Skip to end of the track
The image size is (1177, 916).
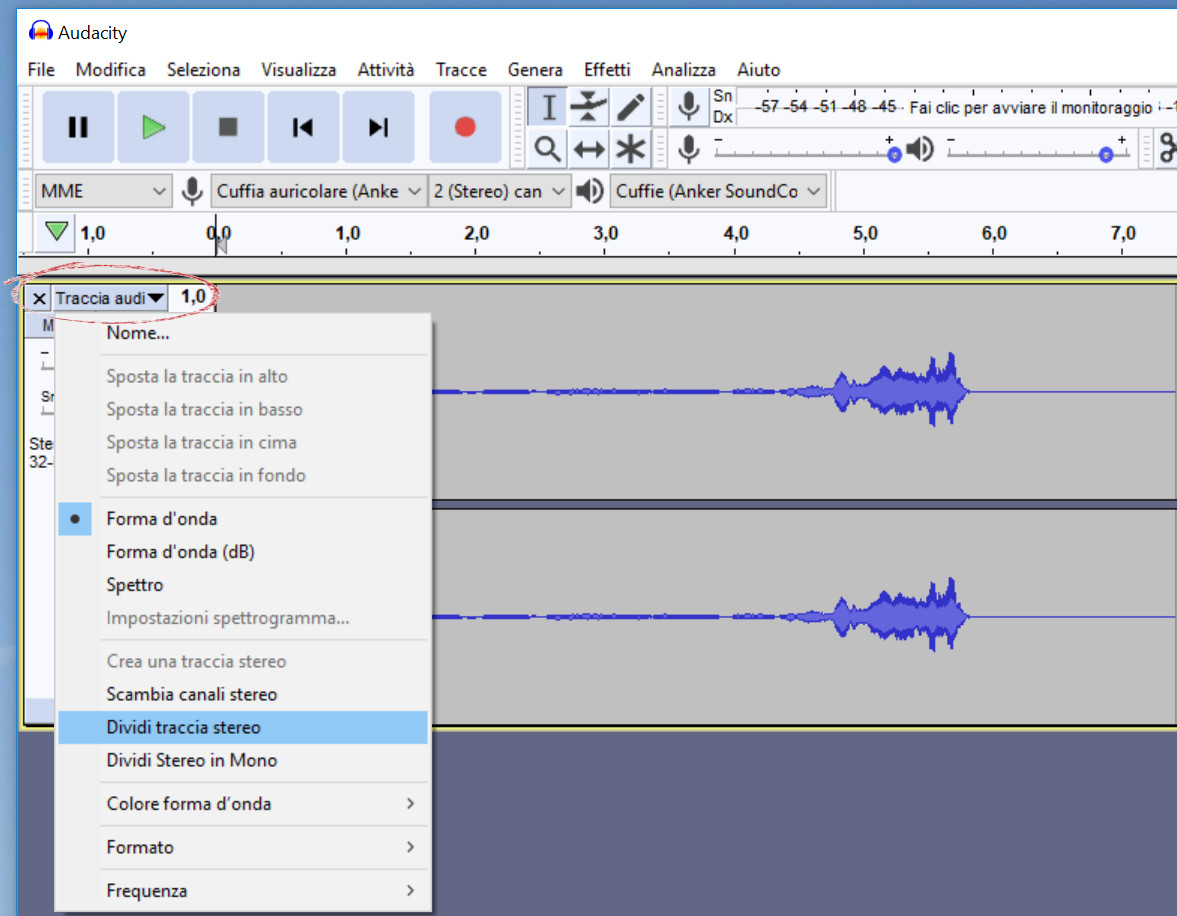pos(378,127)
